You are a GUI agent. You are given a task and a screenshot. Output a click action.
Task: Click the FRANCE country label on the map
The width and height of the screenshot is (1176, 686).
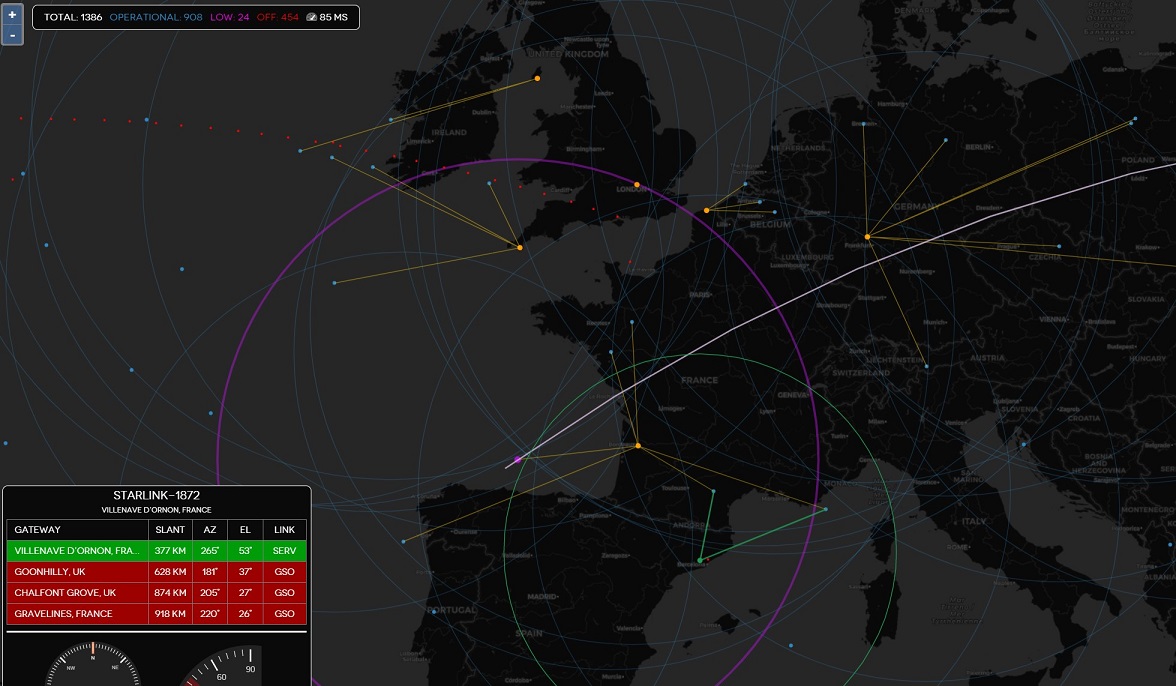(x=700, y=380)
